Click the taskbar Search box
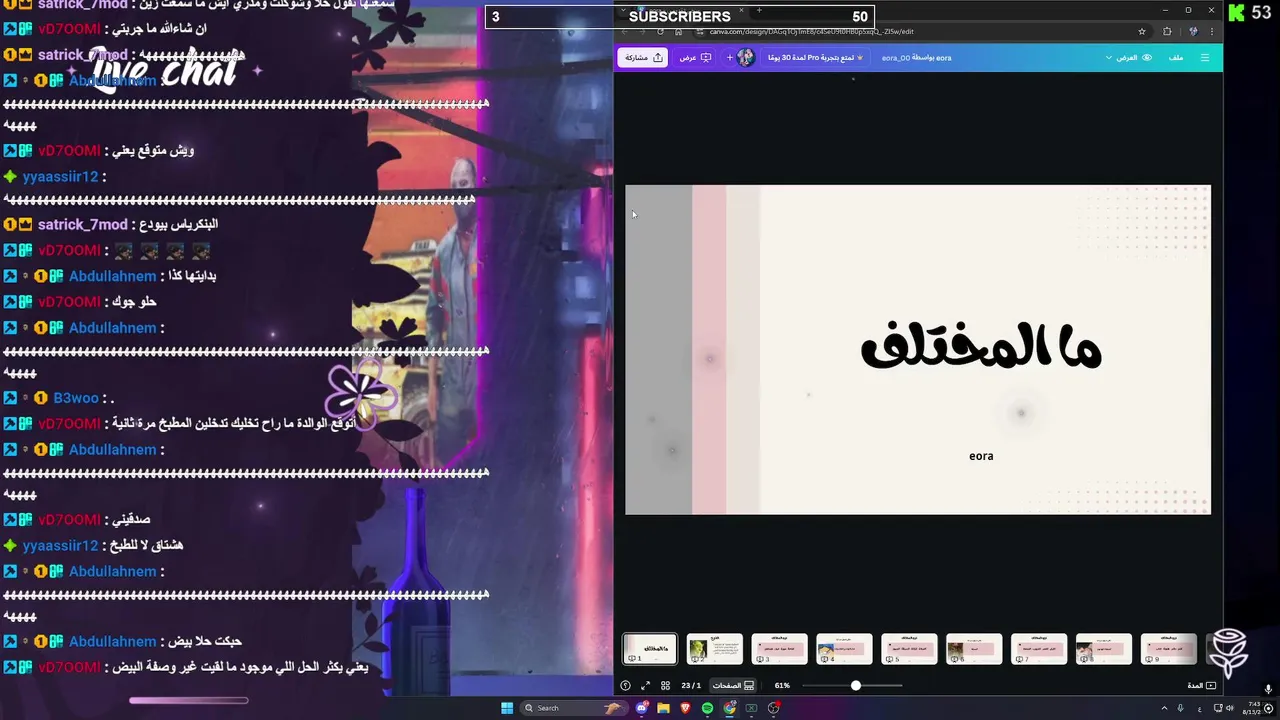This screenshot has width=1280, height=720. 573,708
